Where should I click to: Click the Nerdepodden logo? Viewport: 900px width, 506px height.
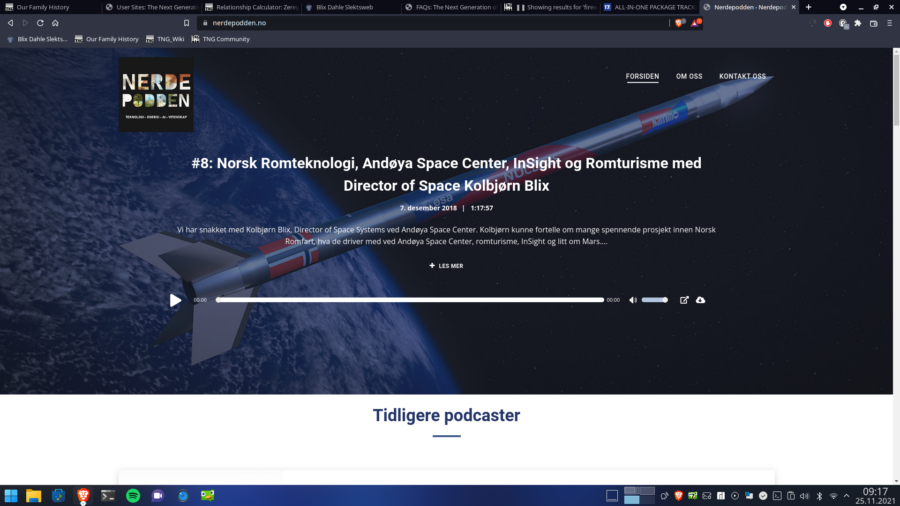pos(156,95)
